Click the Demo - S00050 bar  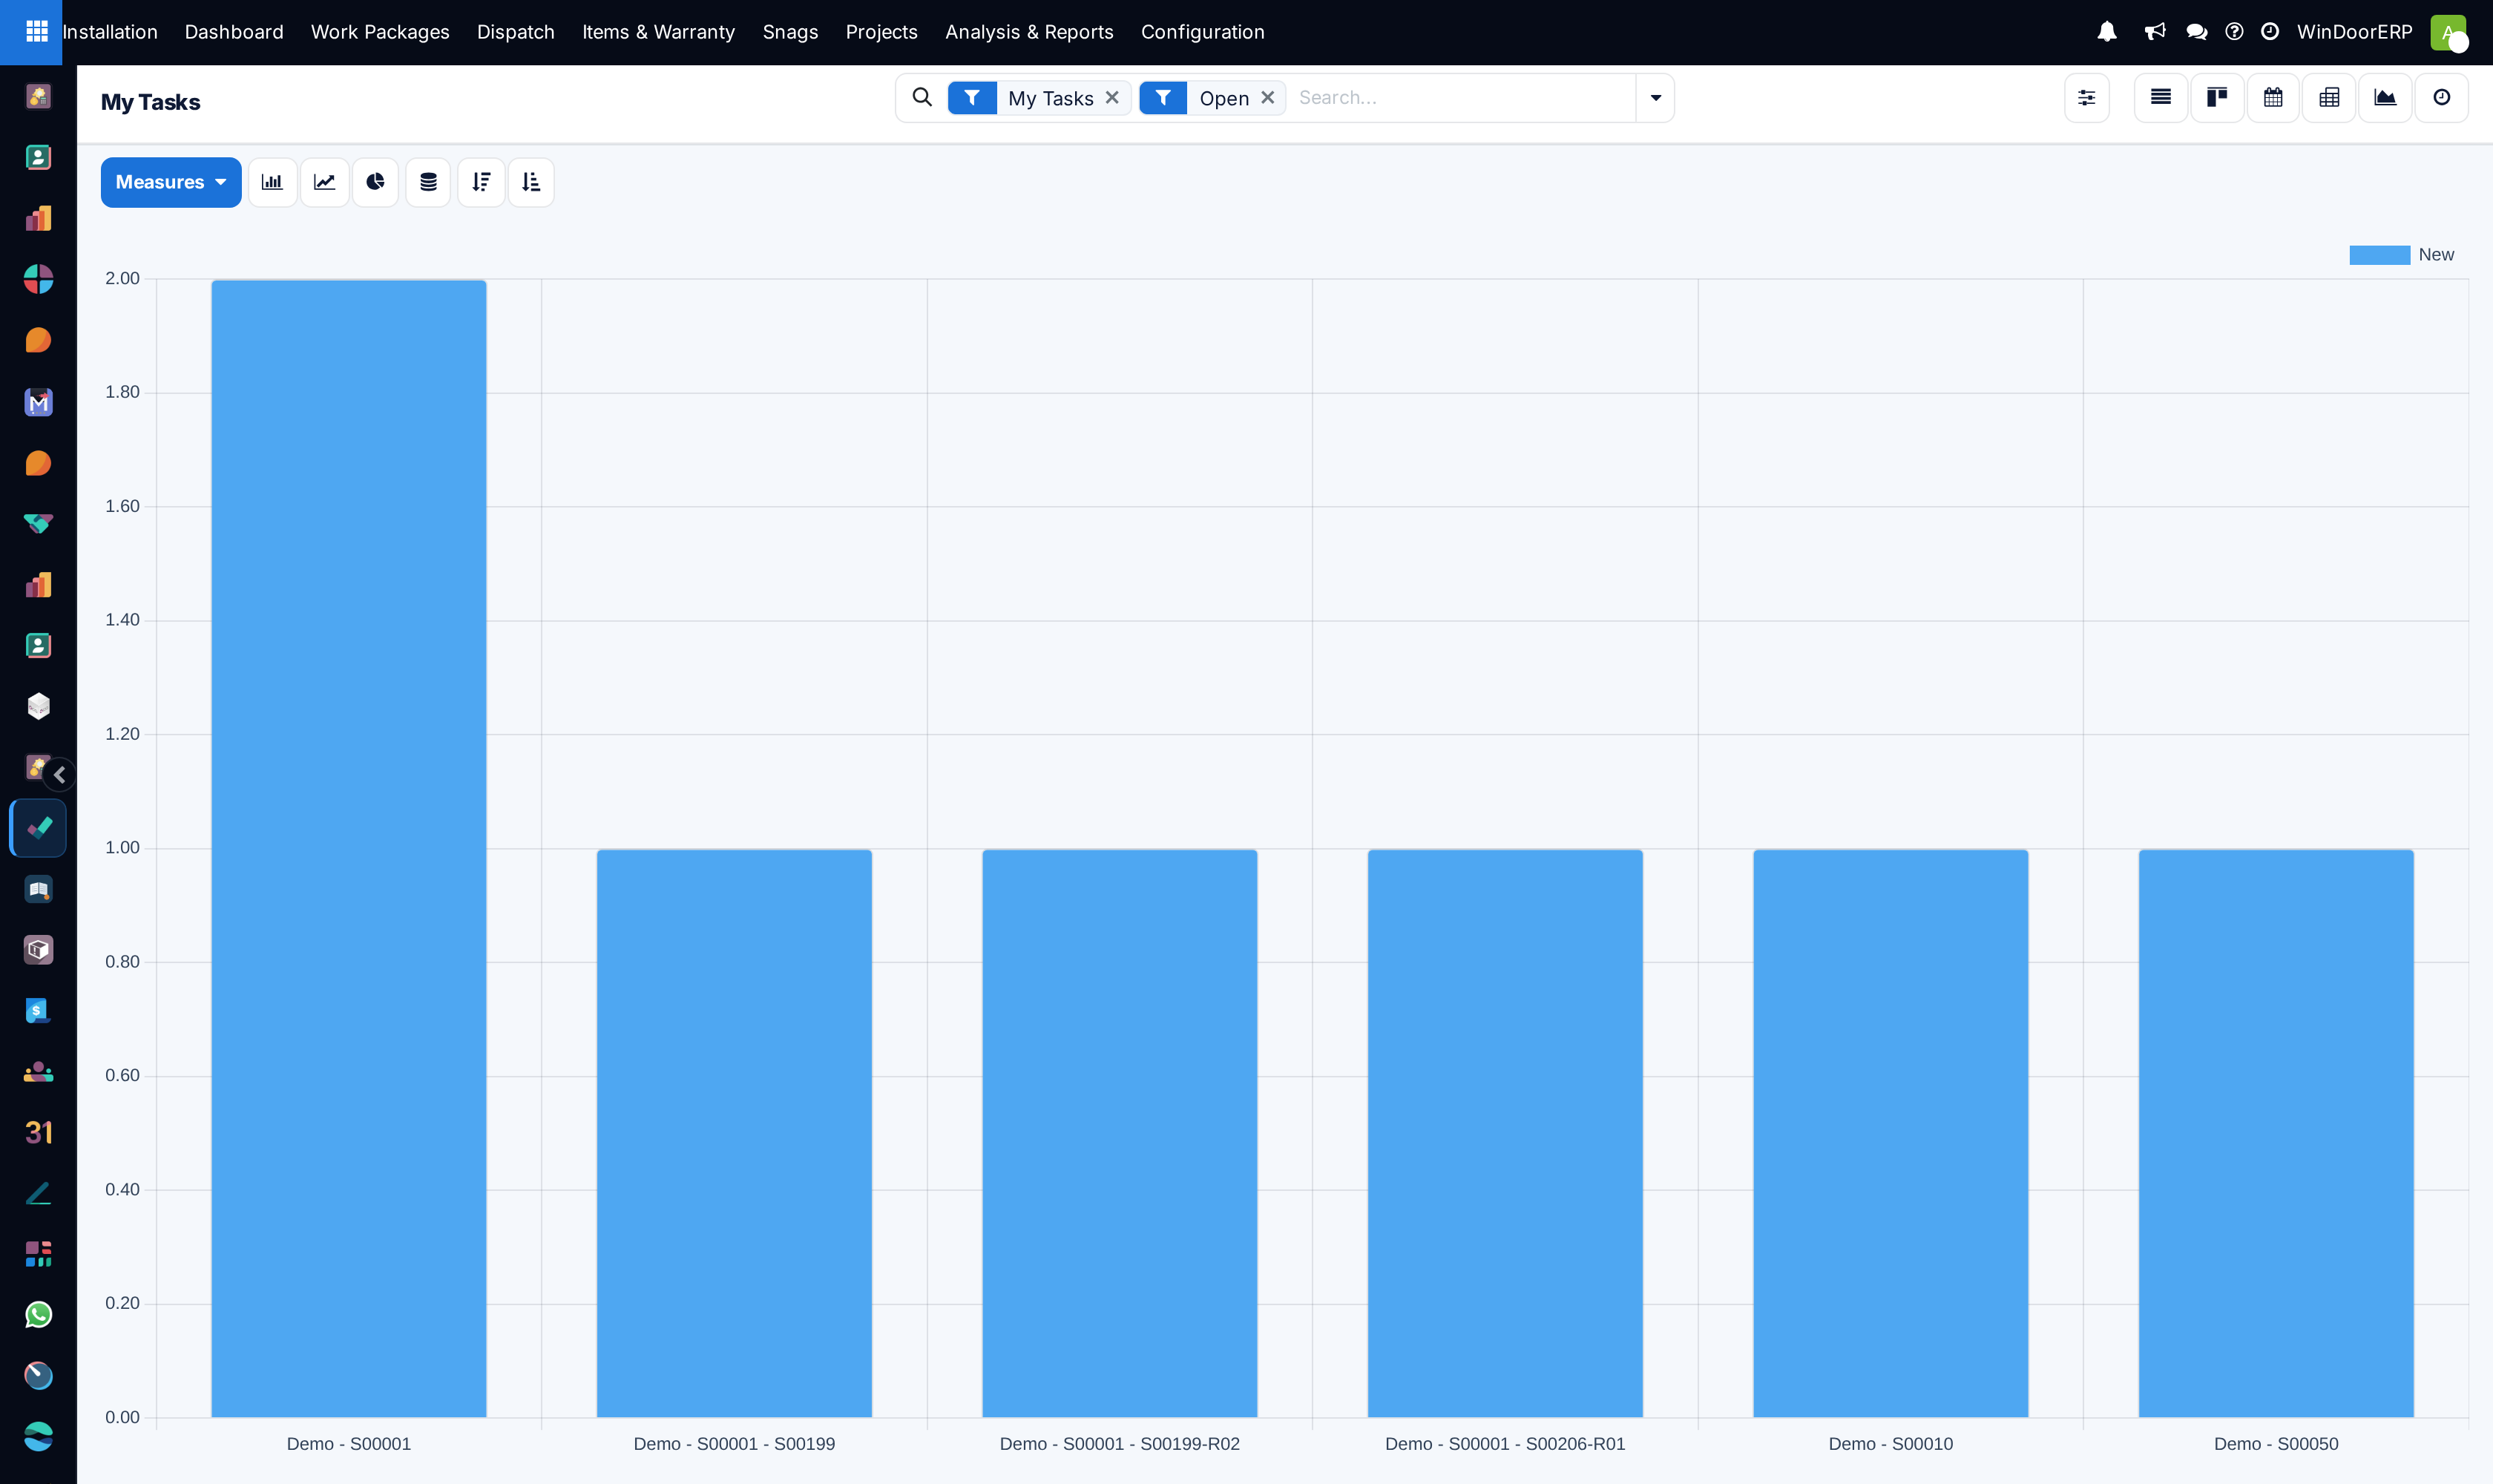[2276, 1133]
